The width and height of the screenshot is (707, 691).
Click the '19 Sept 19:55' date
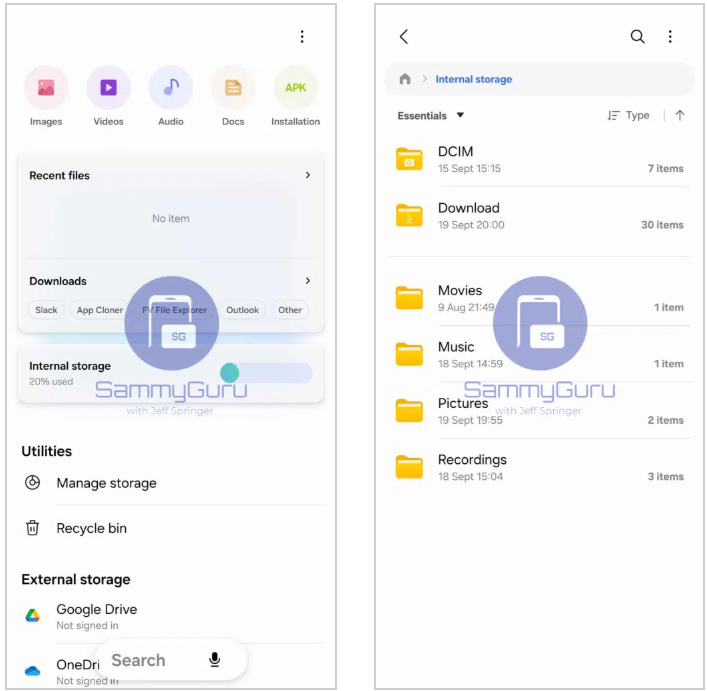click(x=470, y=420)
